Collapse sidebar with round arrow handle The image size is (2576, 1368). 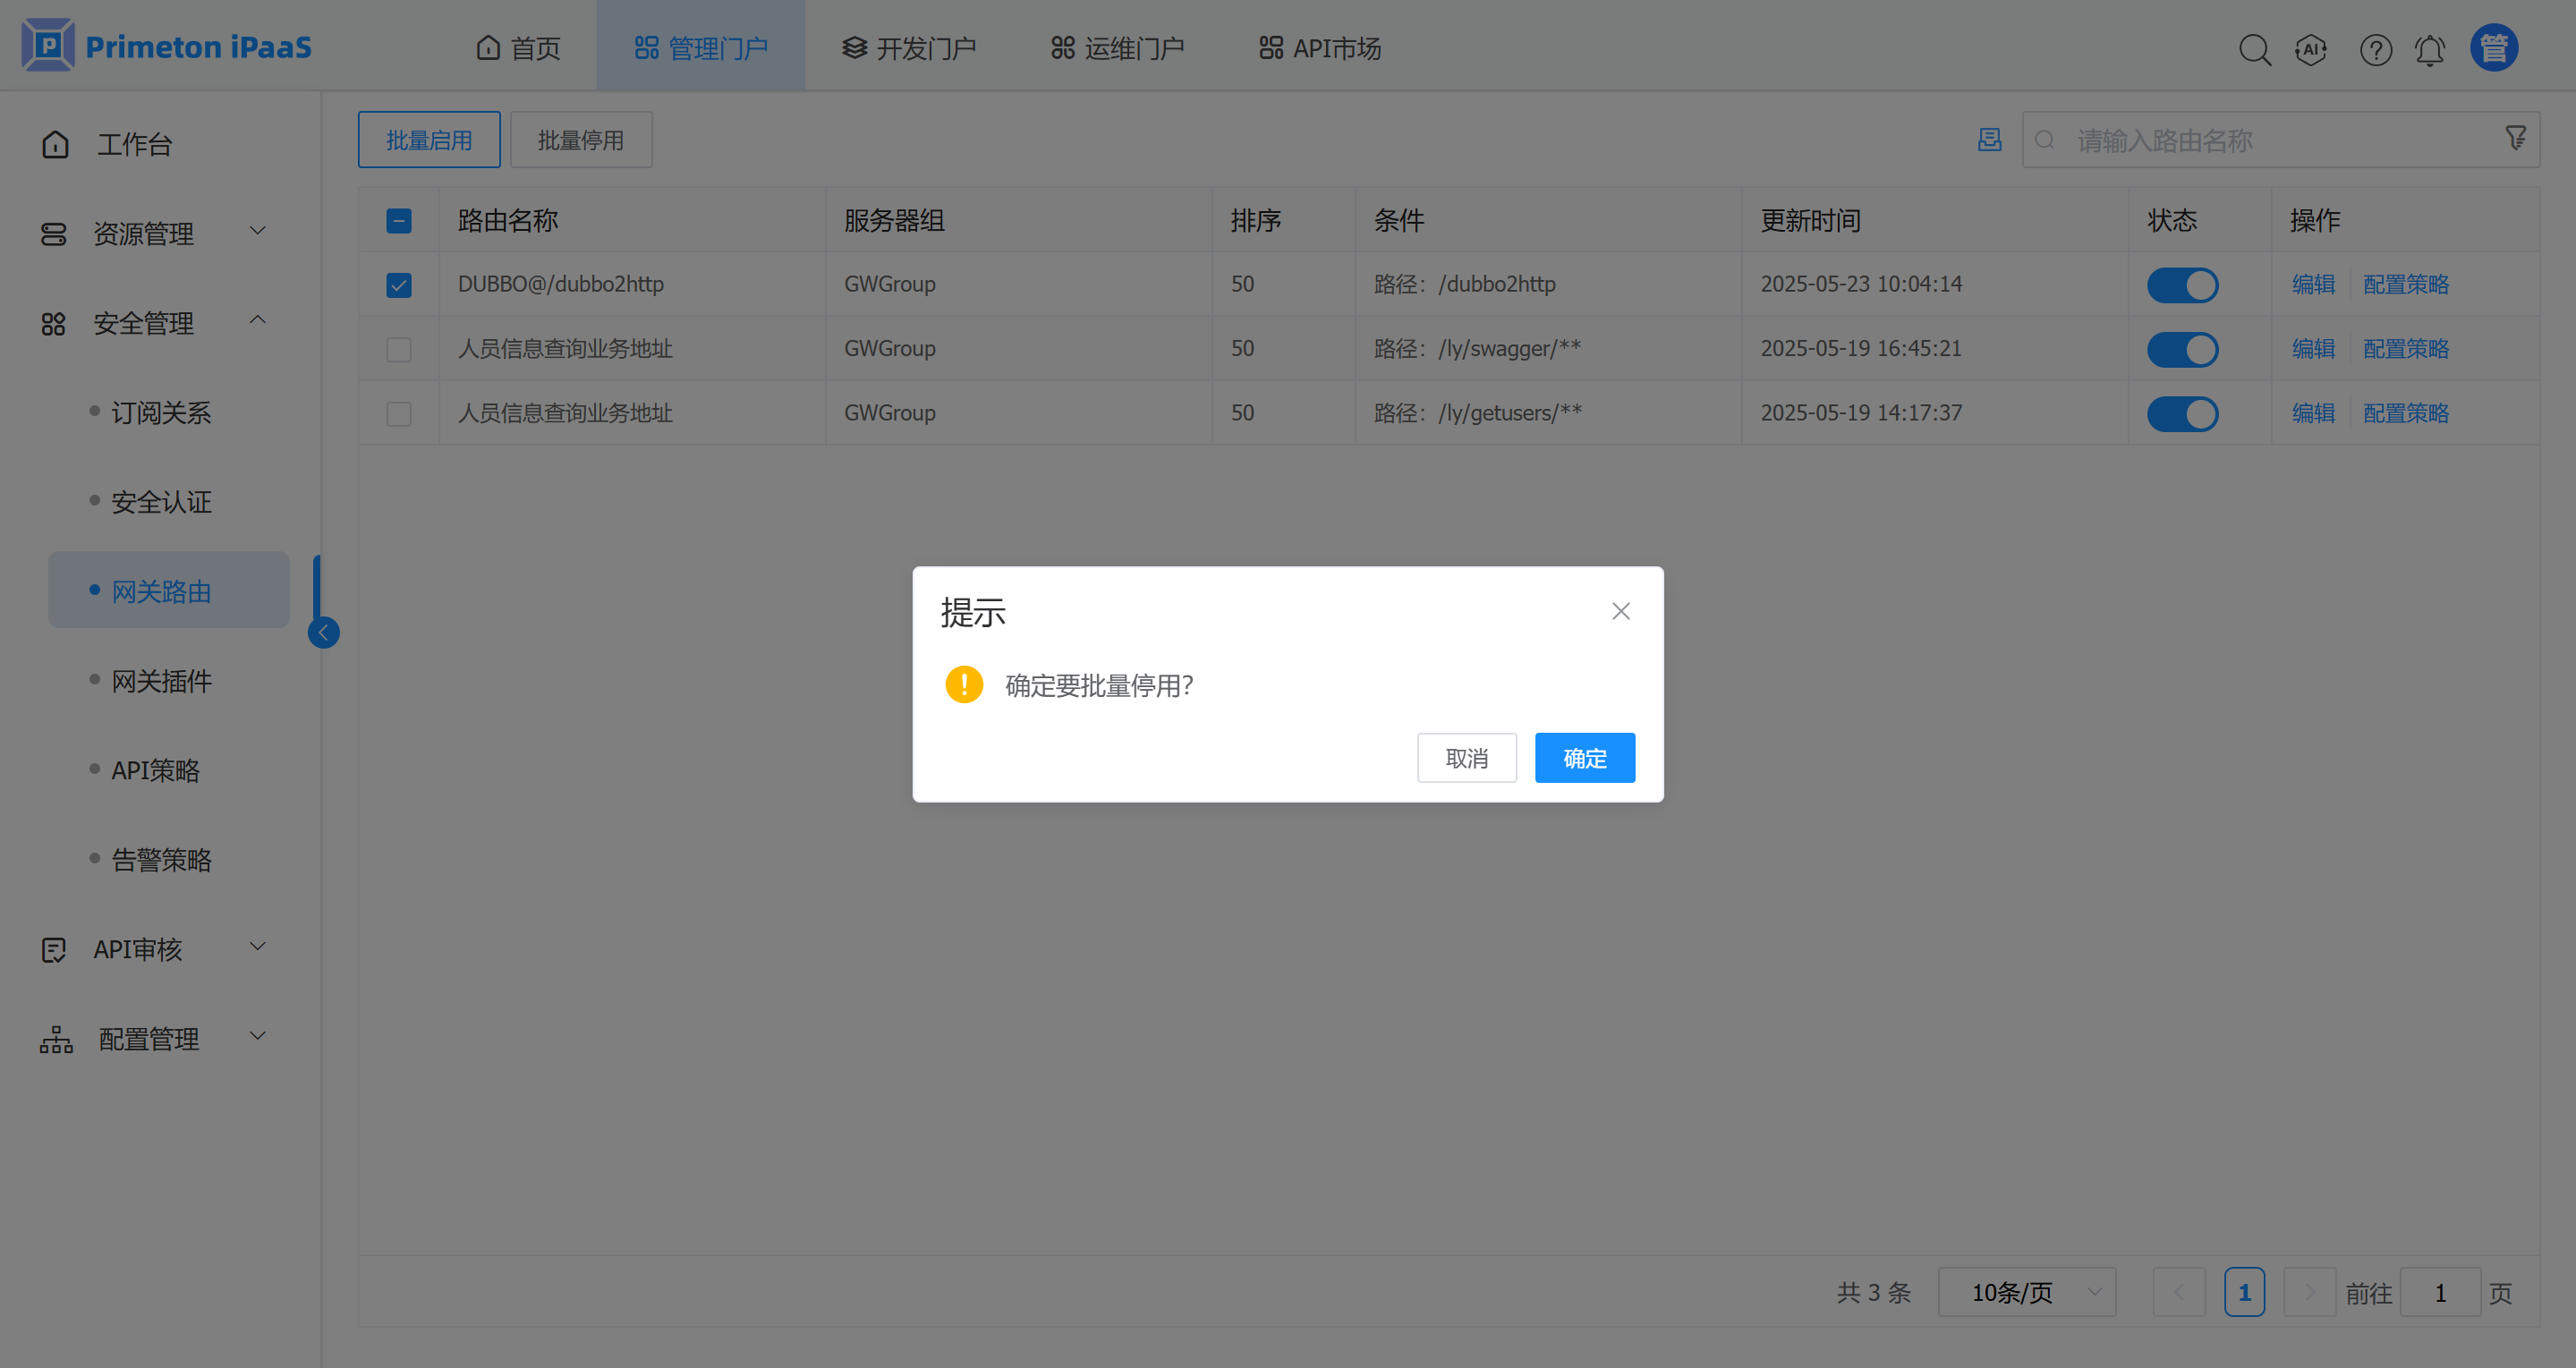click(x=323, y=632)
